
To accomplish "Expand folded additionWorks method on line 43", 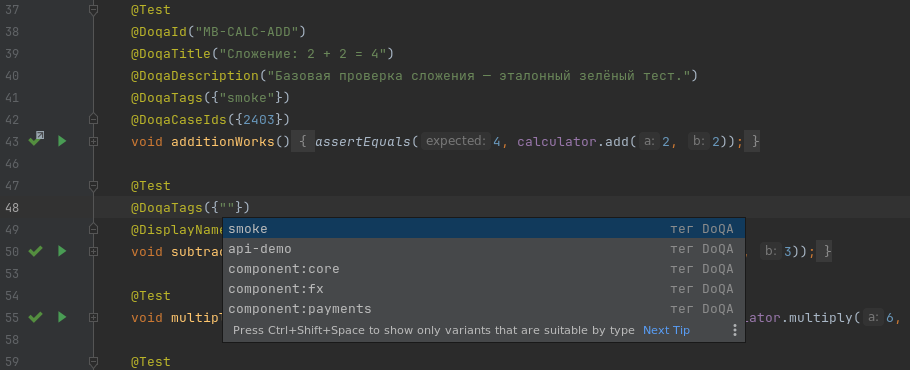I will (93, 141).
